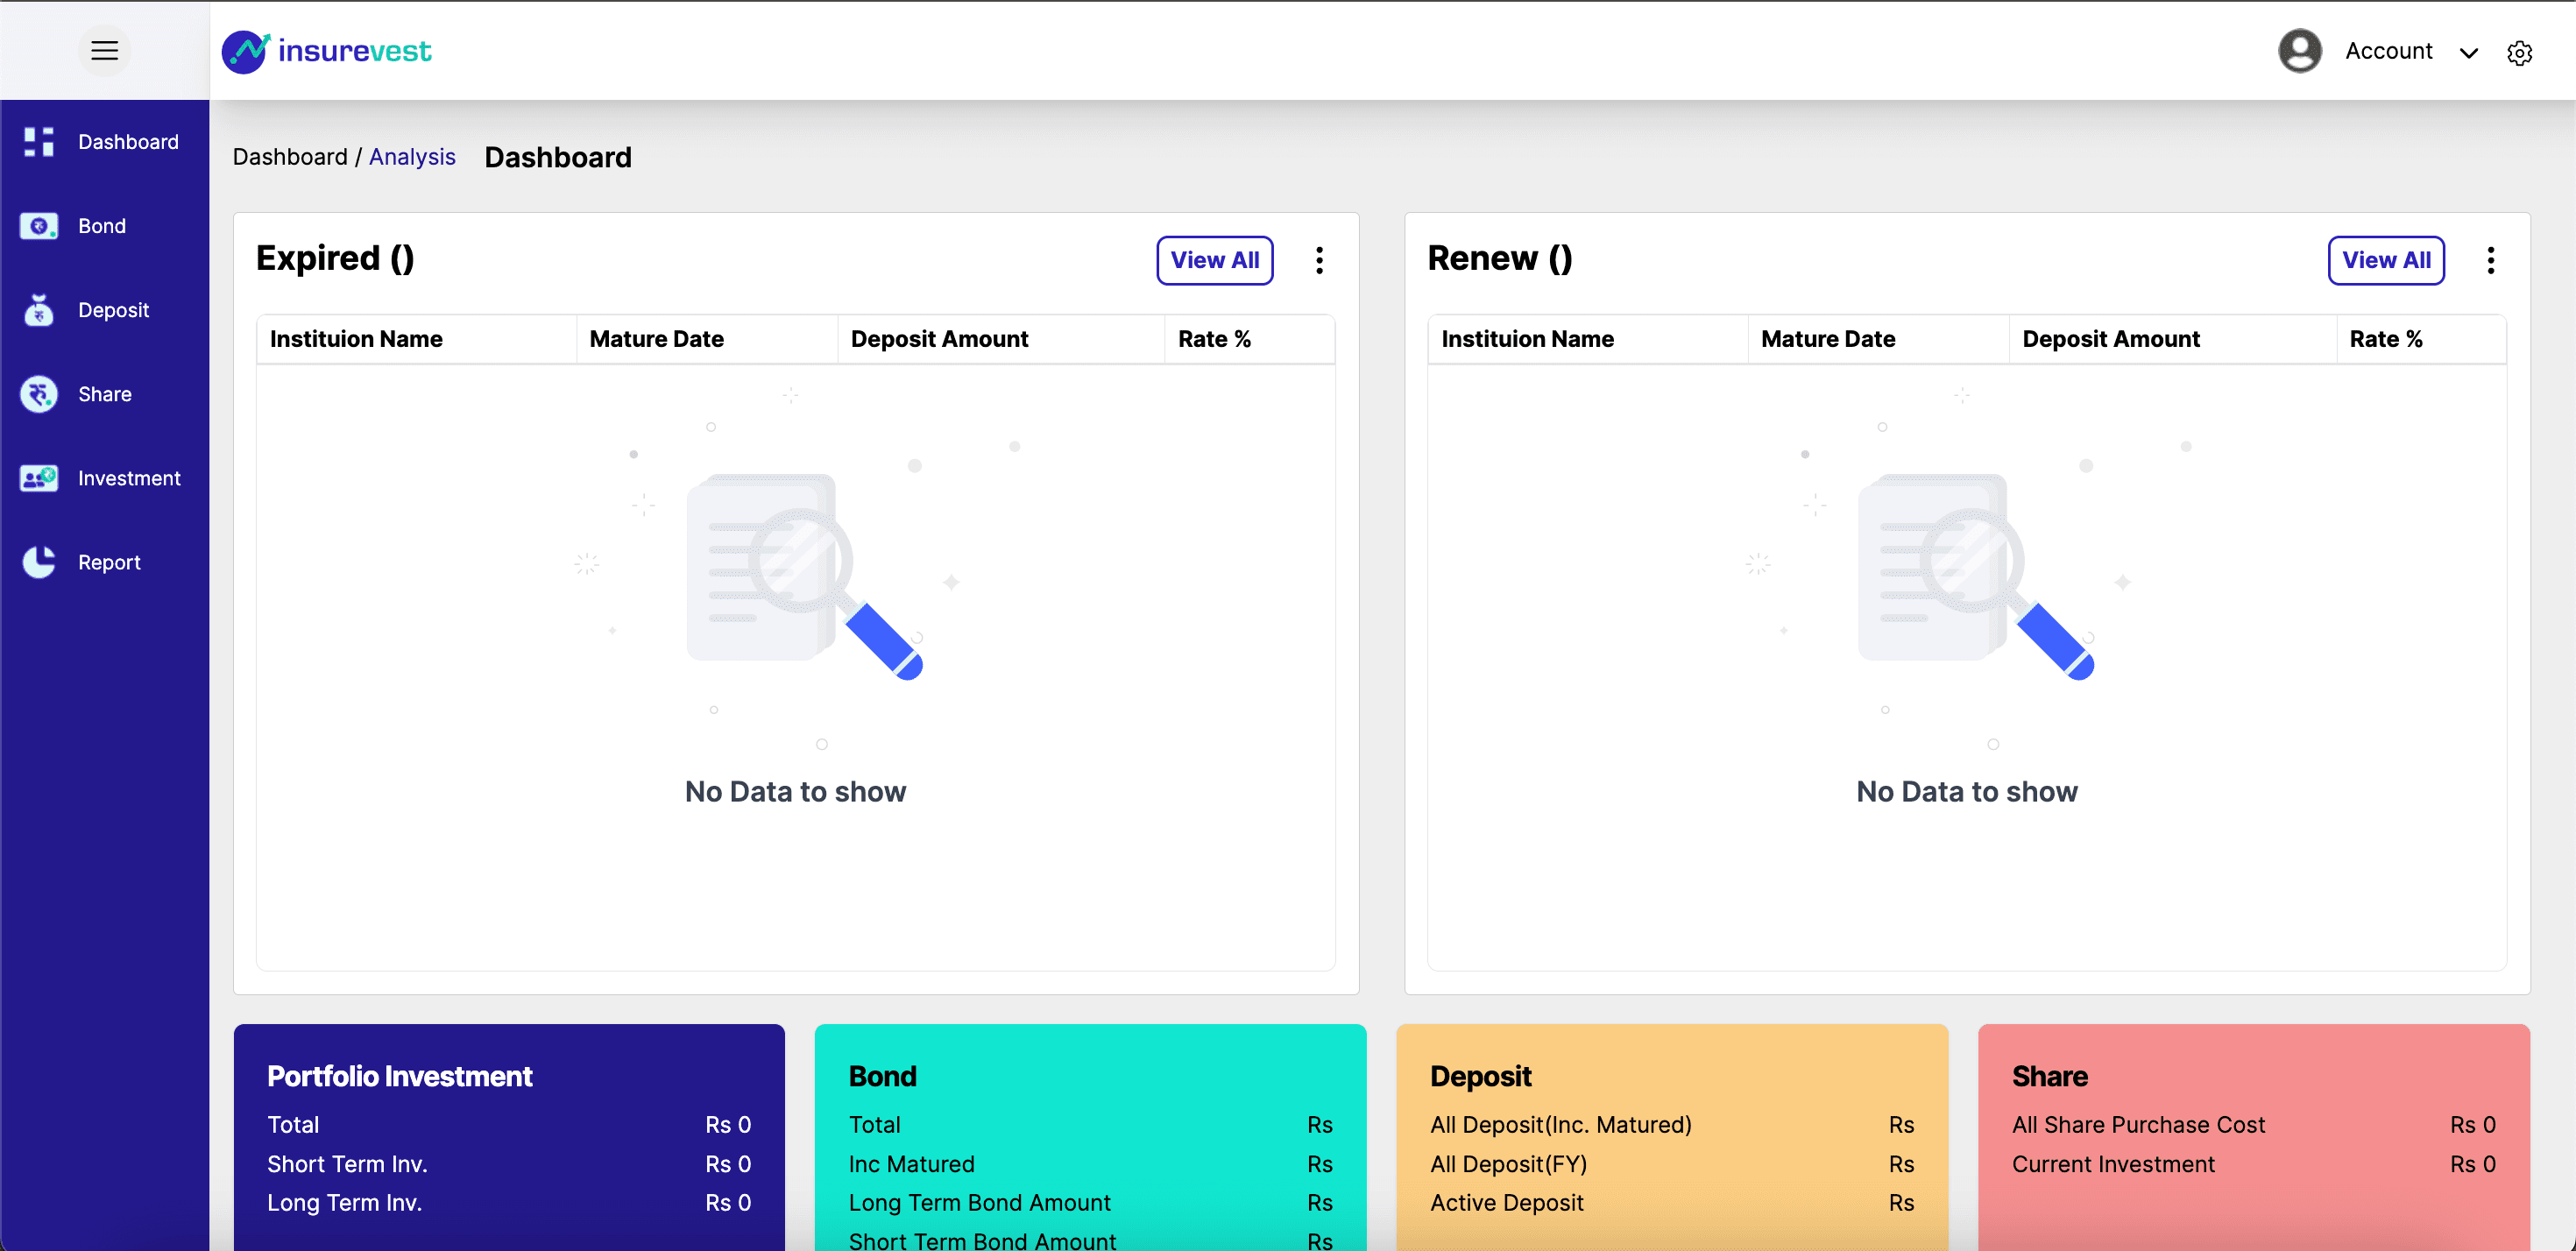Click the insurevest logo
The height and width of the screenshot is (1251, 2576).
pos(327,51)
